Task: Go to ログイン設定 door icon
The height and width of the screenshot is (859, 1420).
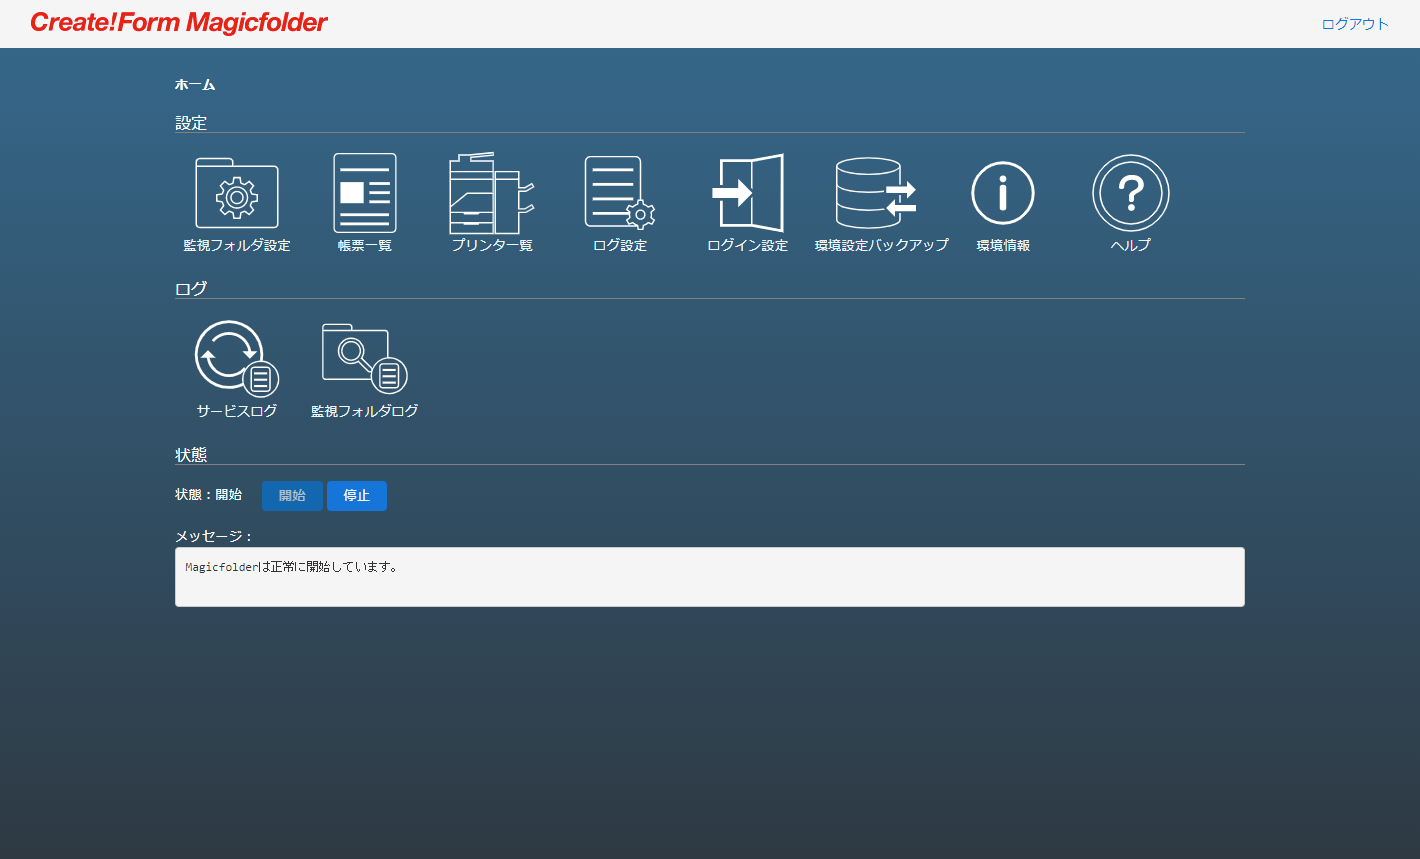Action: [747, 194]
